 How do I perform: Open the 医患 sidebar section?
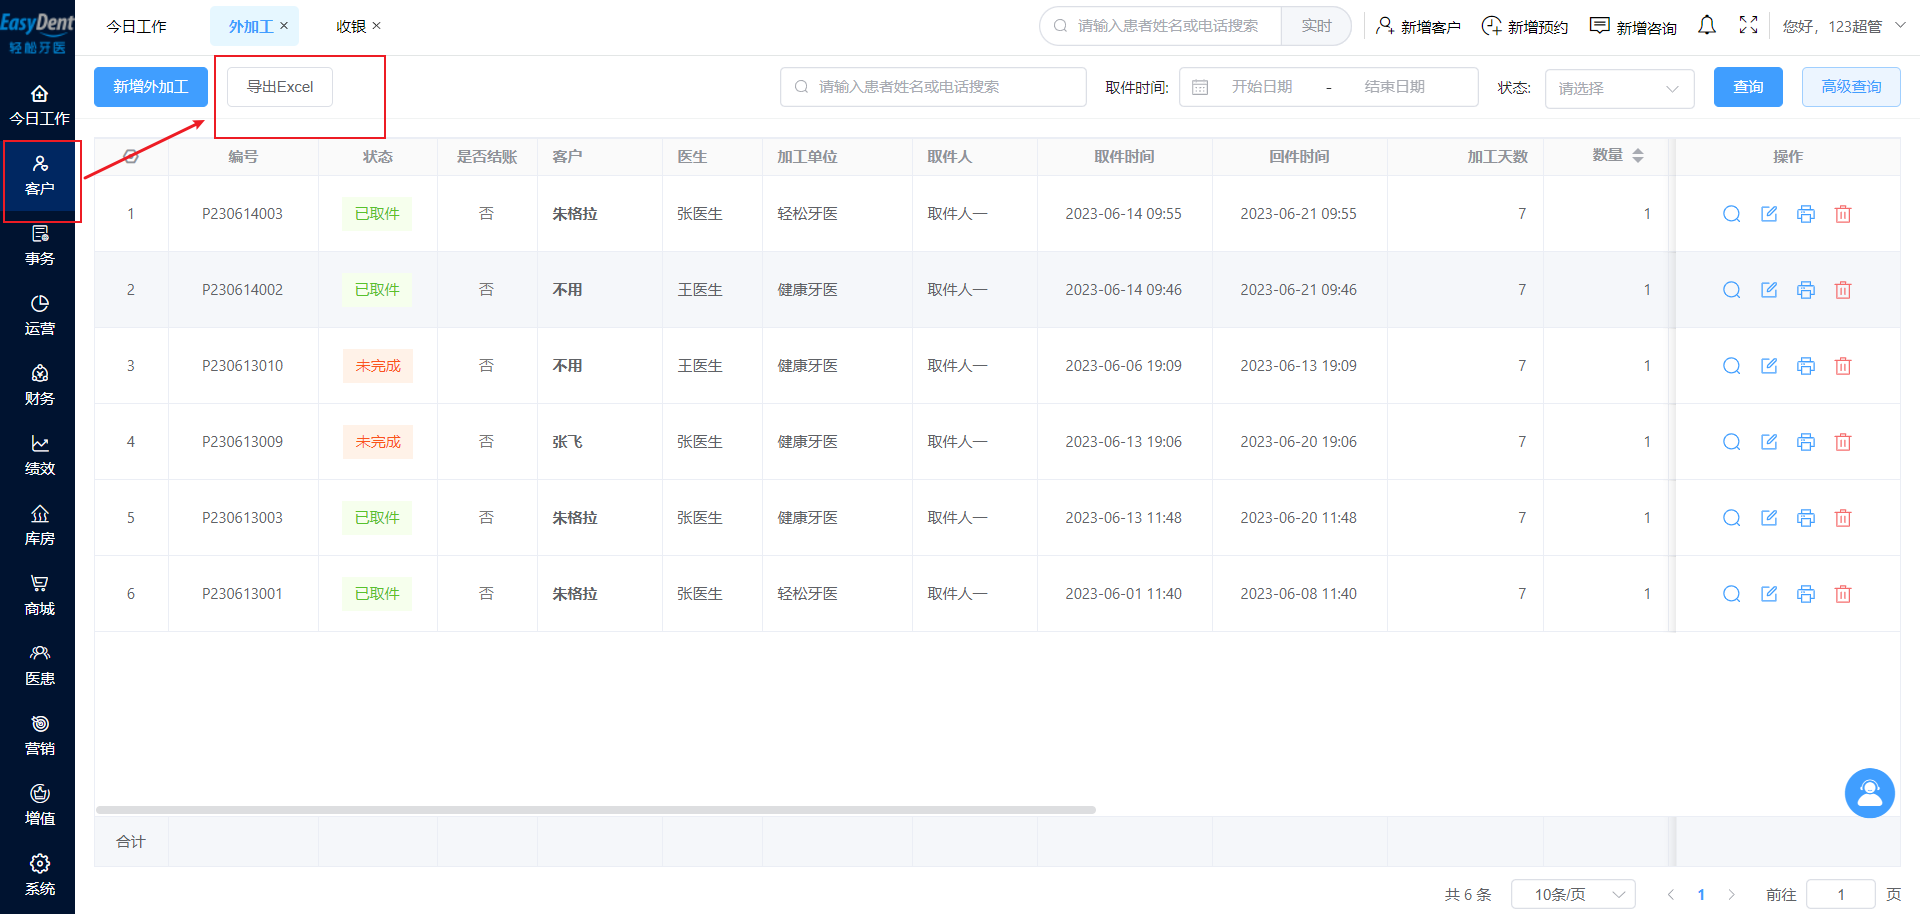click(x=39, y=665)
